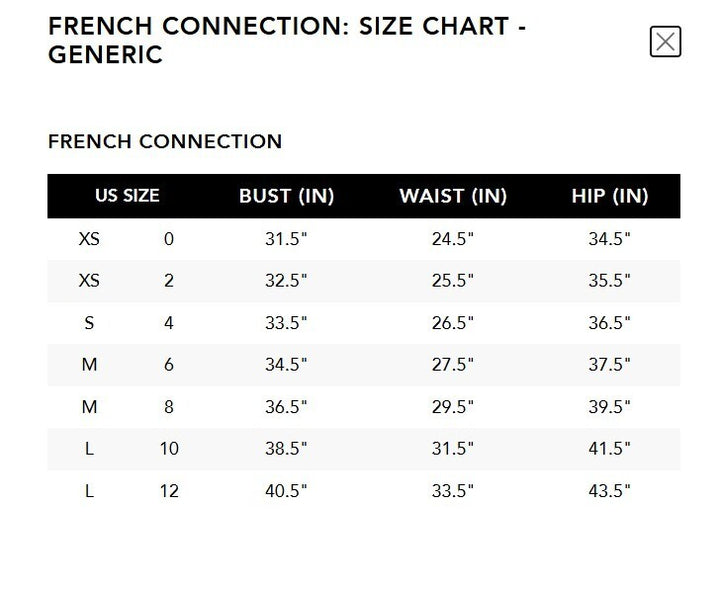Viewport: 720px width, 590px height.
Task: Click the 29.5" waist measurement
Action: (x=453, y=407)
